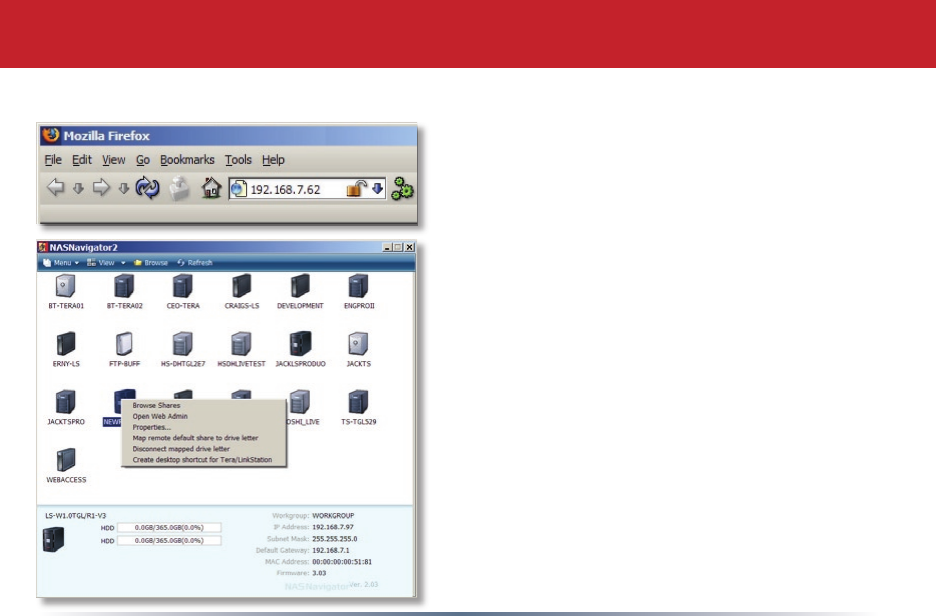Click the Firefox Back arrow button

coord(56,187)
